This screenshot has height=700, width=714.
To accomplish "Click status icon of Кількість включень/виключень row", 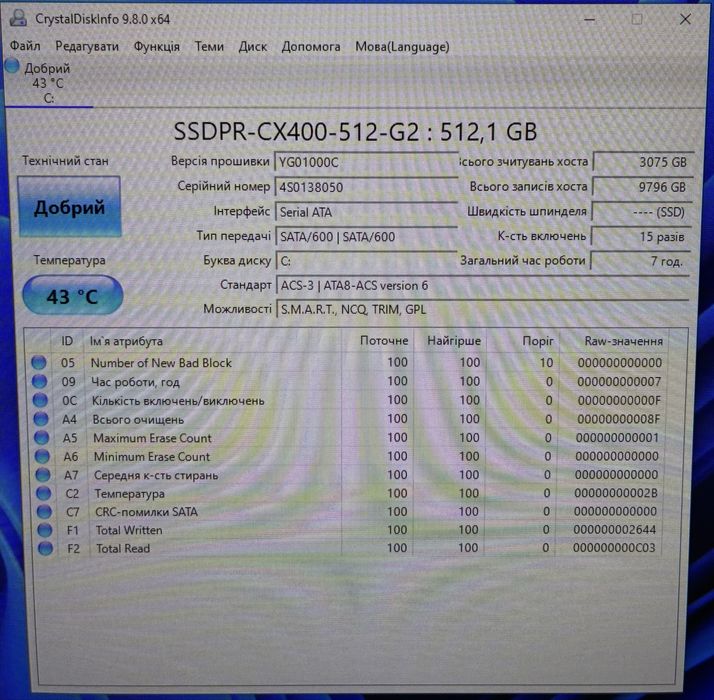I will pyautogui.click(x=40, y=400).
